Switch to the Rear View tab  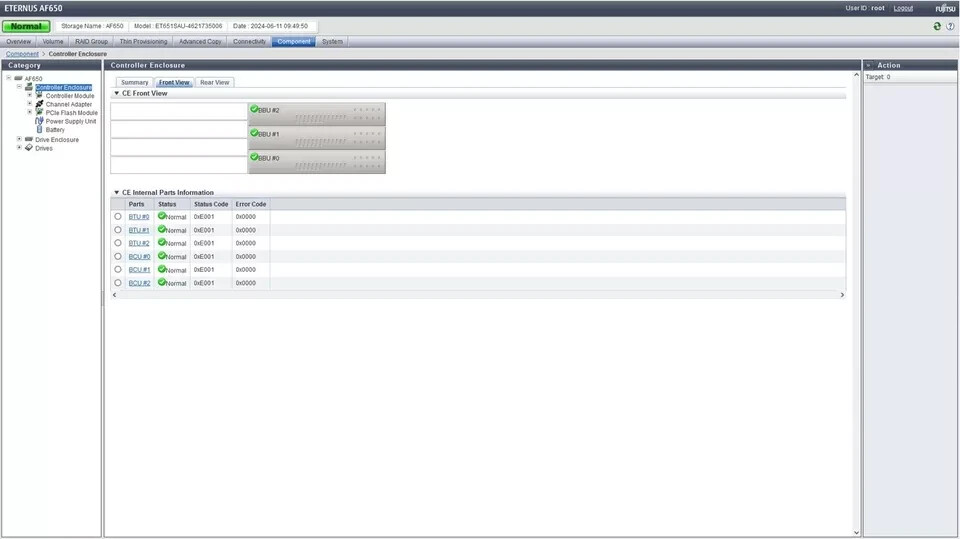[214, 82]
